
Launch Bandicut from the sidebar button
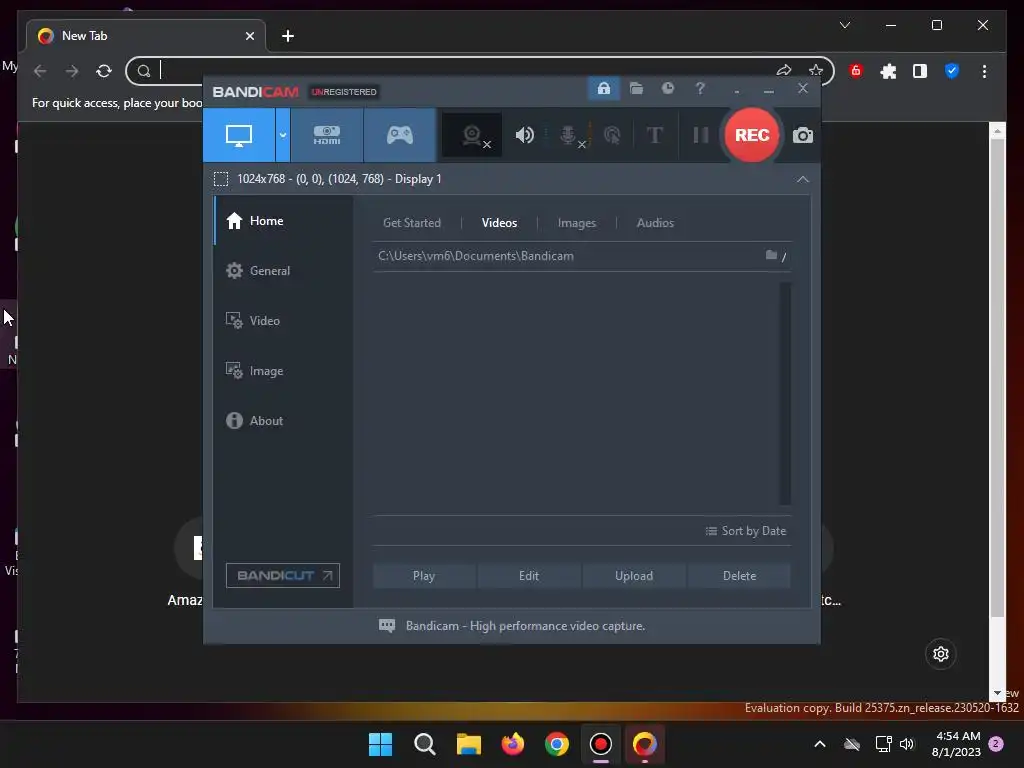283,575
